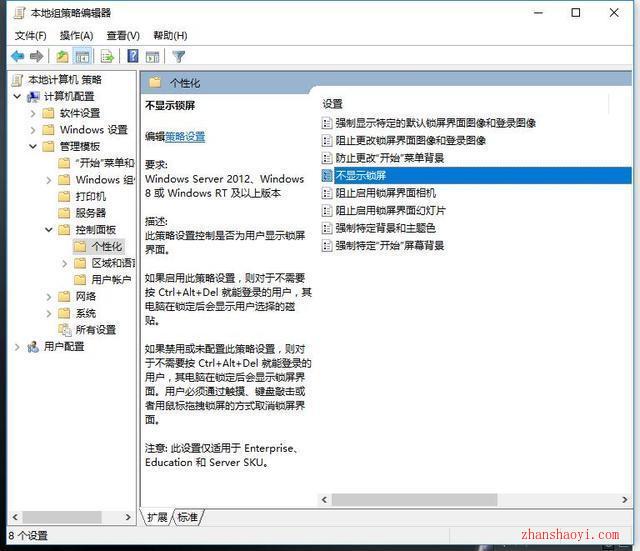640x551 pixels.
Task: Click the policy icon beside 阻止启用锁屏界面相机
Action: tap(327, 193)
